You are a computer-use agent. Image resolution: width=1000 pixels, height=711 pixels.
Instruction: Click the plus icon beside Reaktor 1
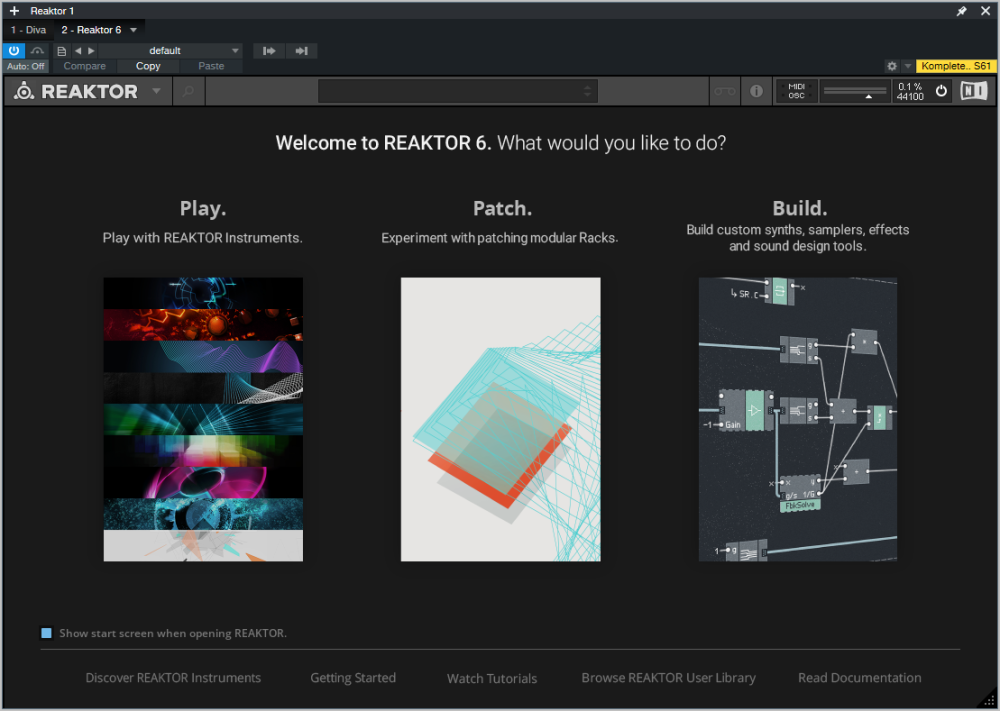tap(14, 11)
